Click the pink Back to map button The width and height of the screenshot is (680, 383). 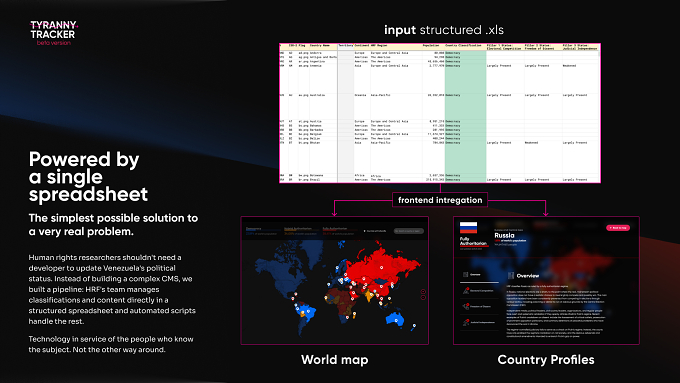[618, 228]
